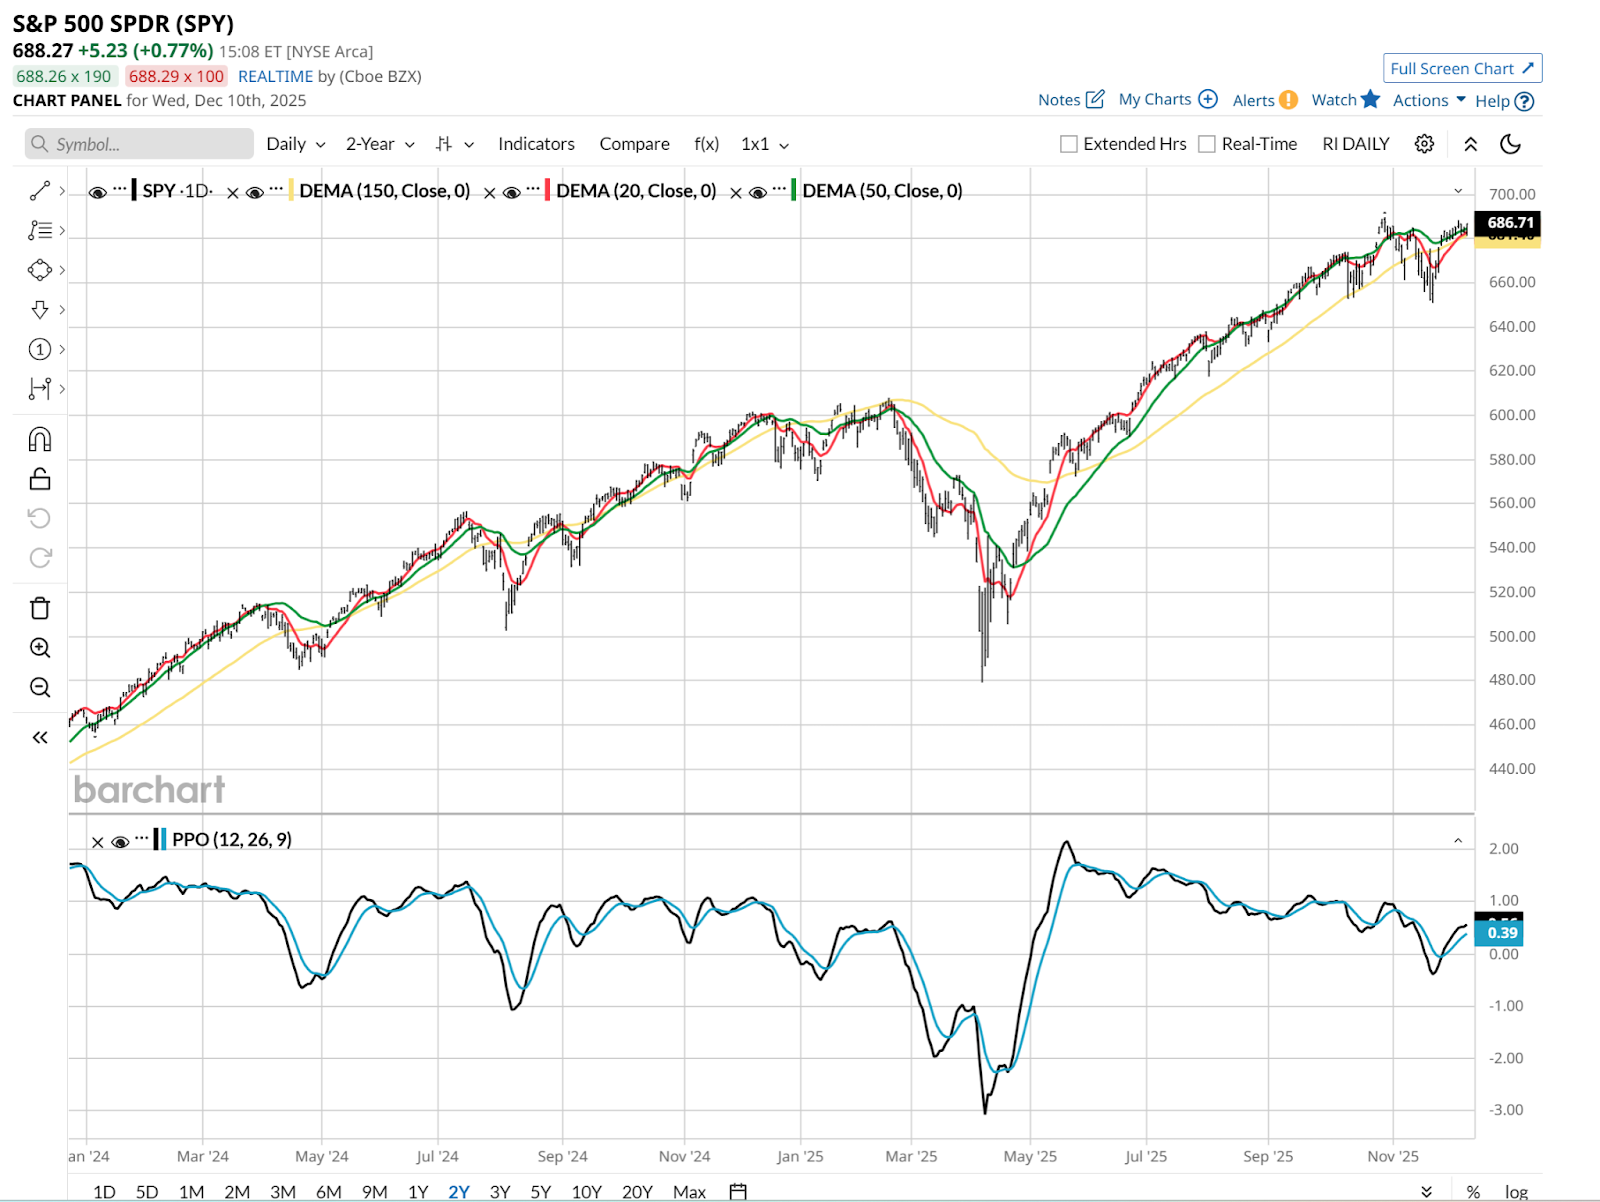The image size is (1600, 1202).
Task: Select the trend line drawing tool
Action: tap(40, 190)
